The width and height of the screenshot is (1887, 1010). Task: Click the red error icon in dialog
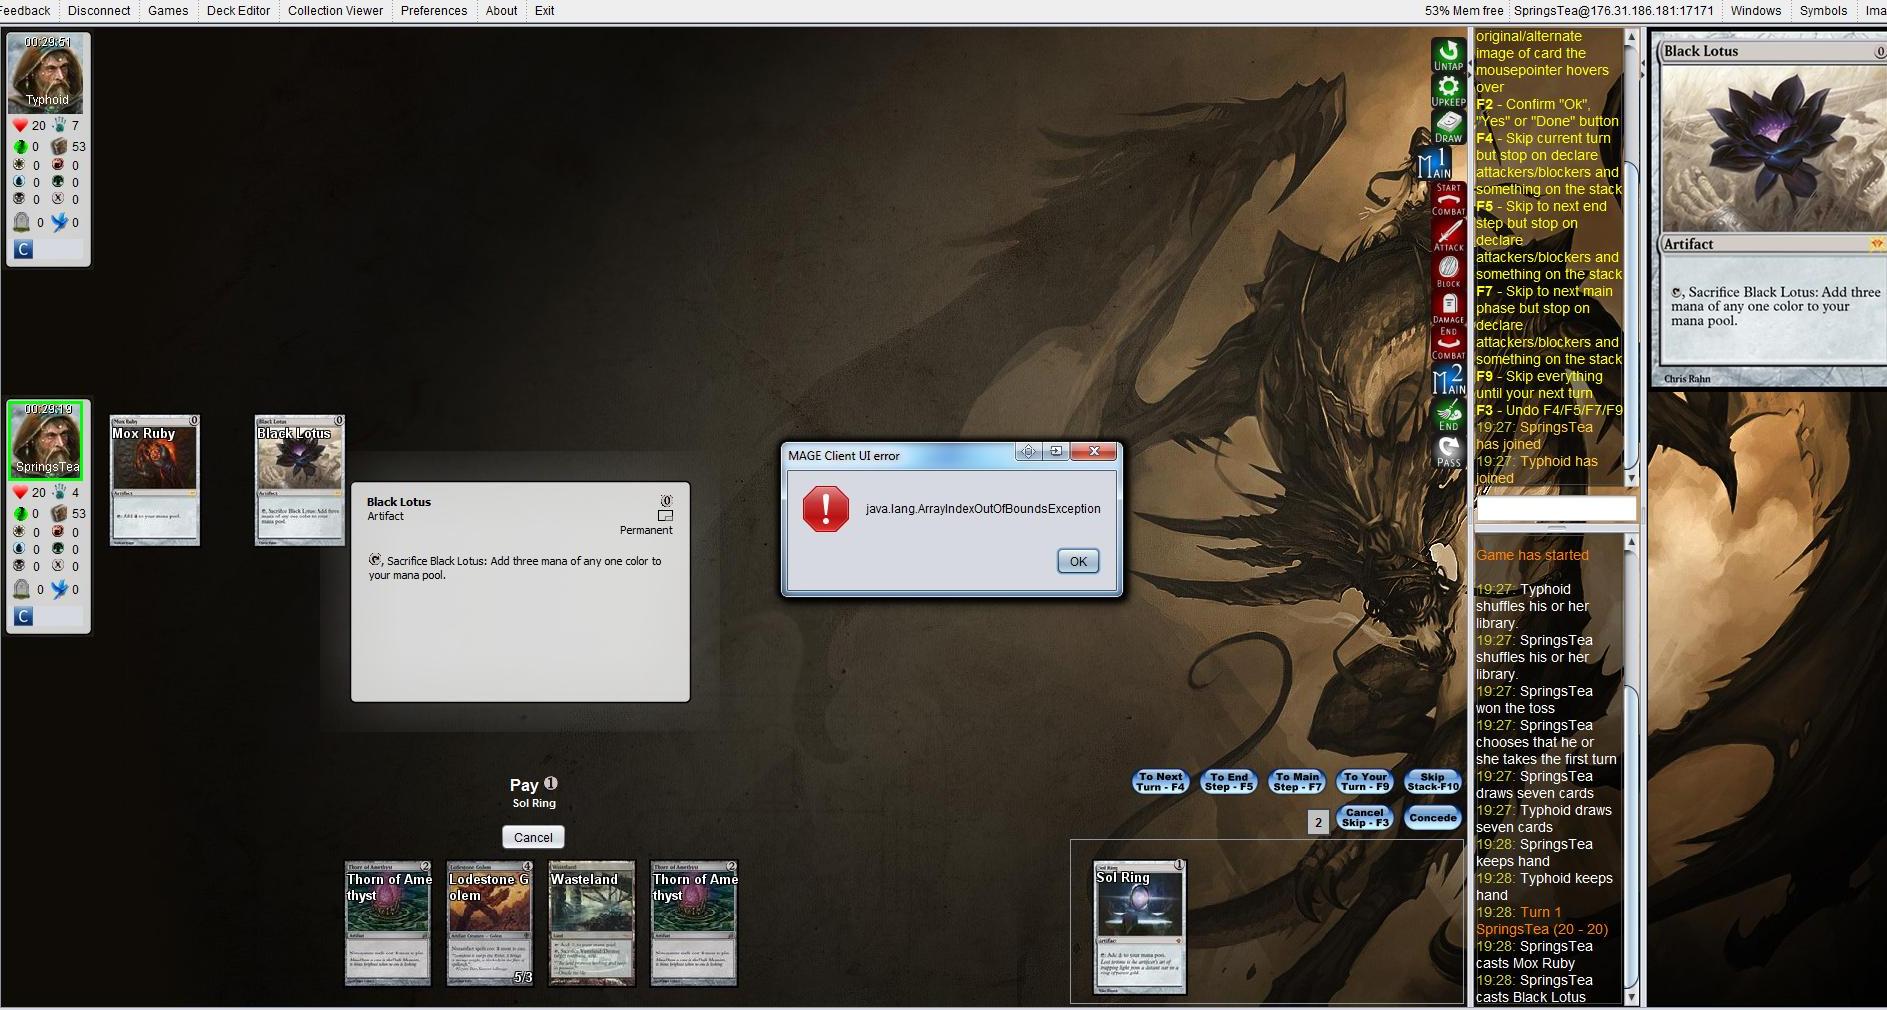pyautogui.click(x=825, y=508)
